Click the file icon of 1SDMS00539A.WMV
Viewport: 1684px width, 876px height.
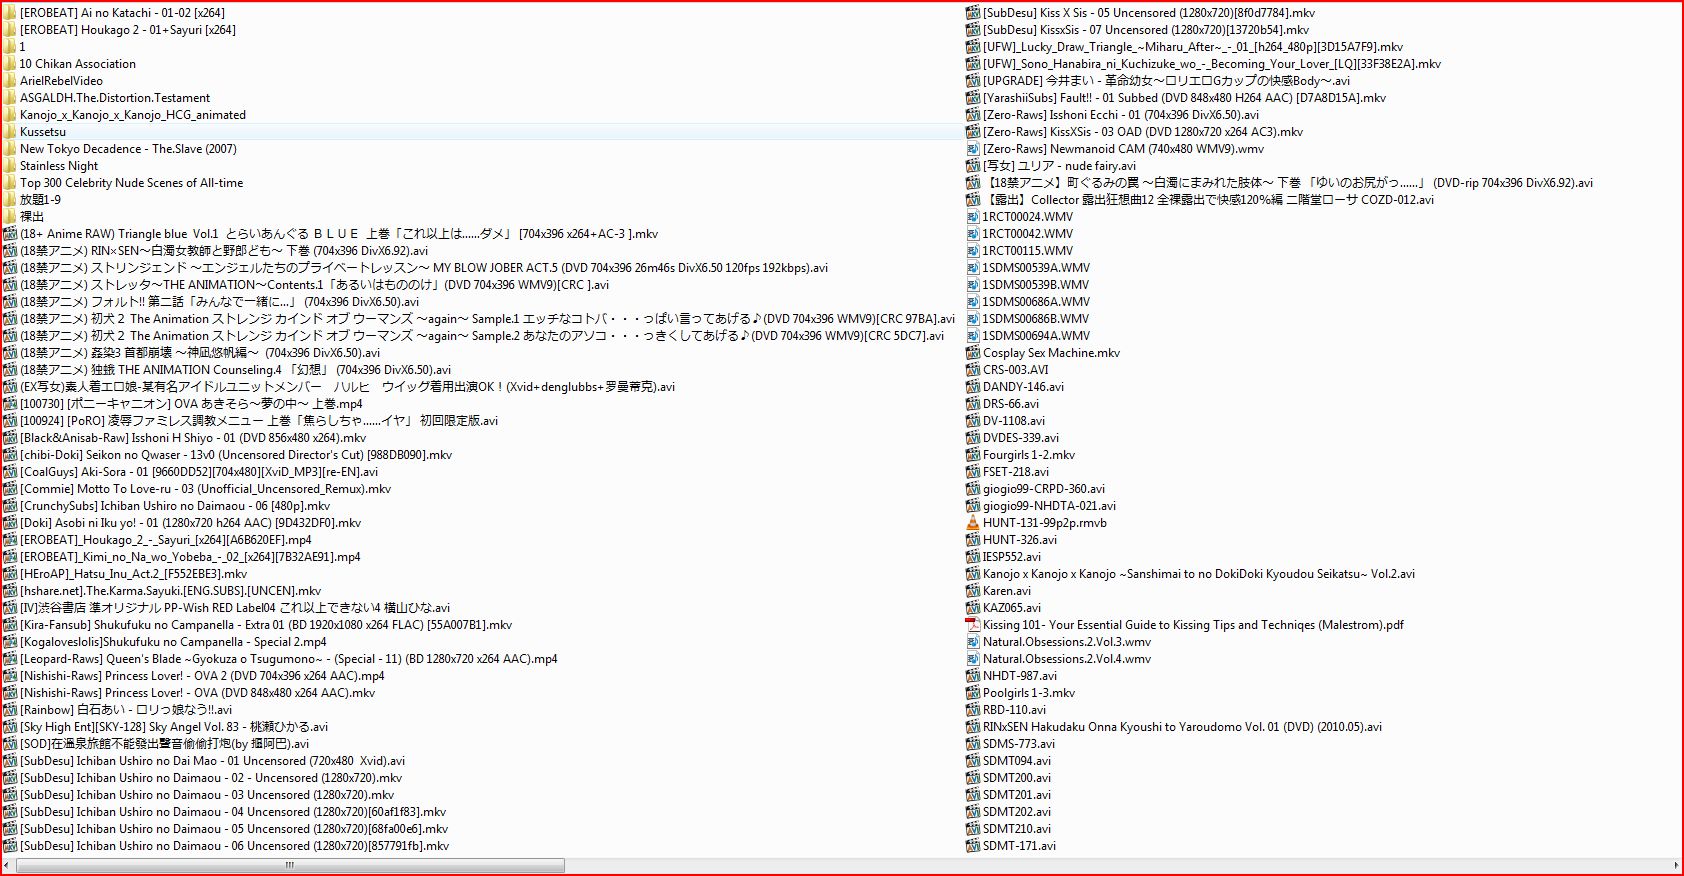tap(973, 267)
